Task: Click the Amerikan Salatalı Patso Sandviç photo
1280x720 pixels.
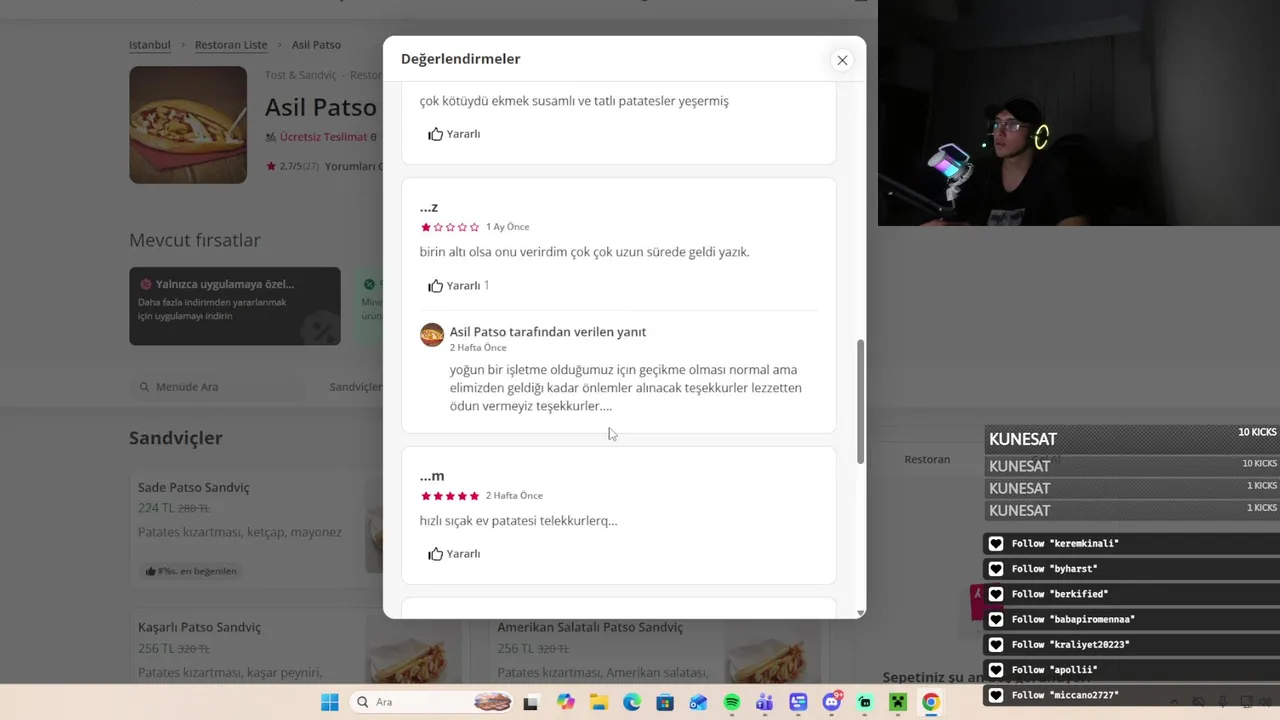Action: pyautogui.click(x=772, y=652)
